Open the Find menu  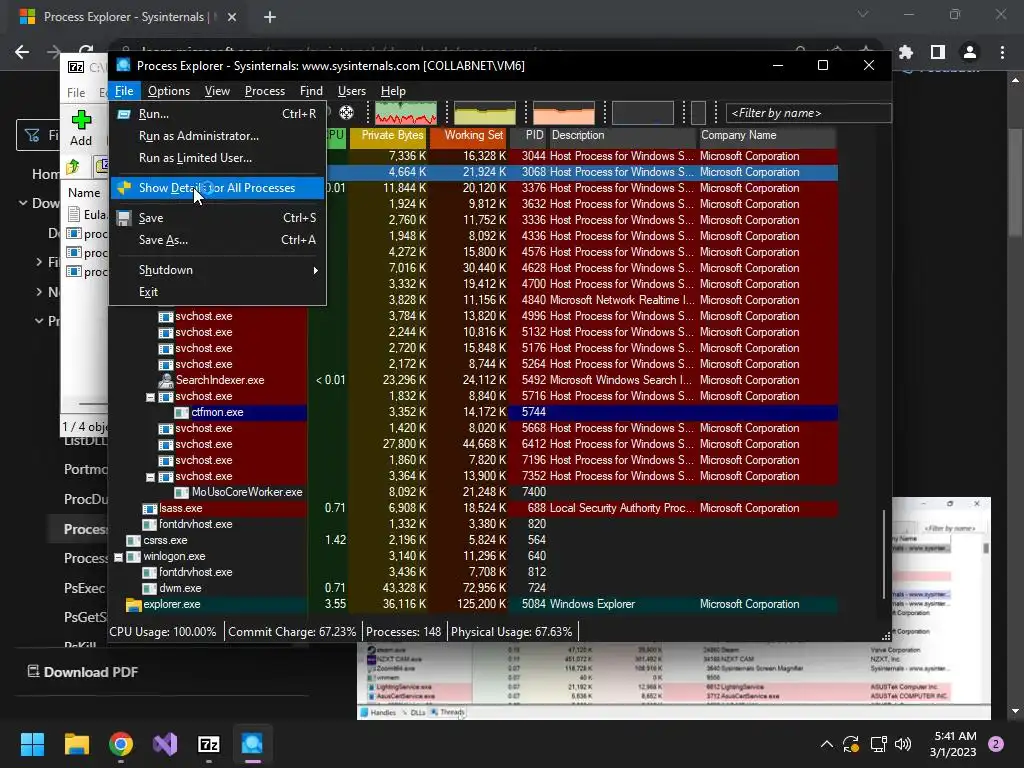(x=311, y=91)
